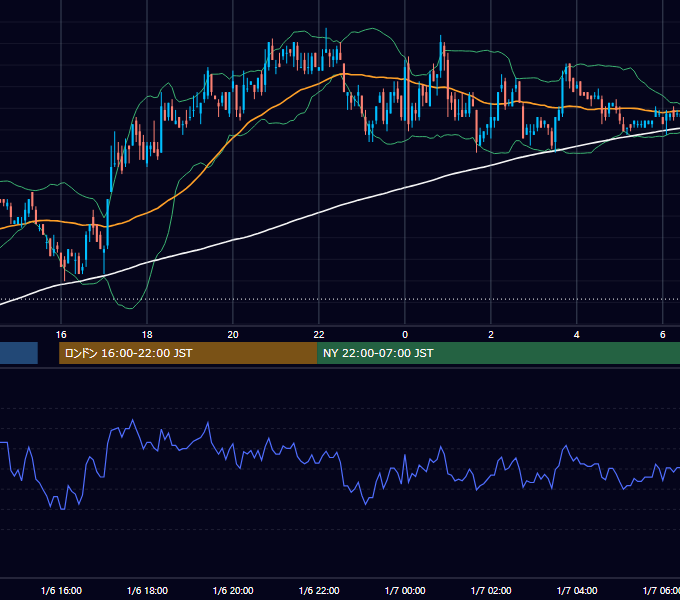The width and height of the screenshot is (680, 600).
Task: Select the ロンドン 16:00-22:00 JST session bar
Action: 188,353
